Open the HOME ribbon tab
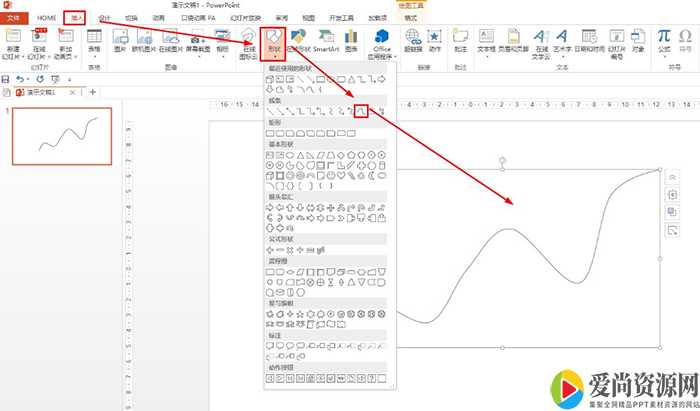 46,18
